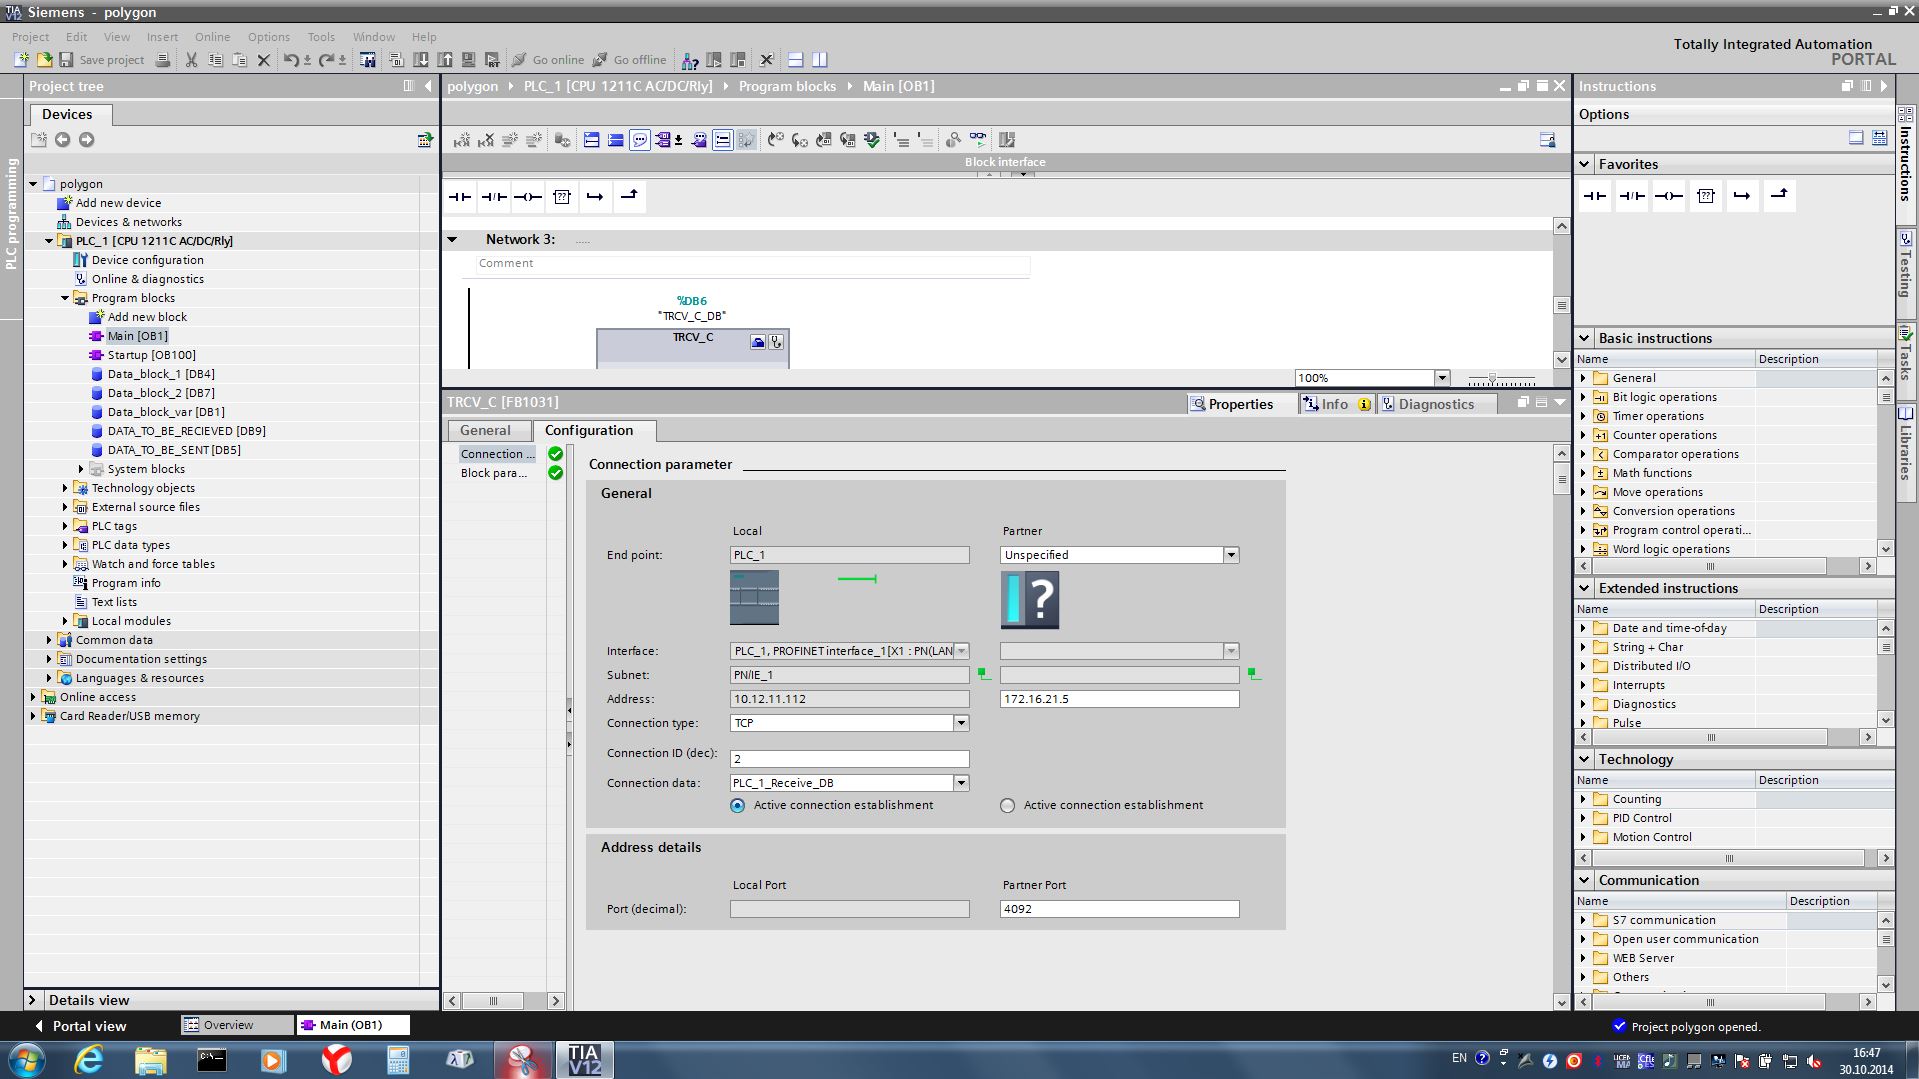Insert an output coil from editor favorites
Screen dimensions: 1919x1079
coord(528,197)
